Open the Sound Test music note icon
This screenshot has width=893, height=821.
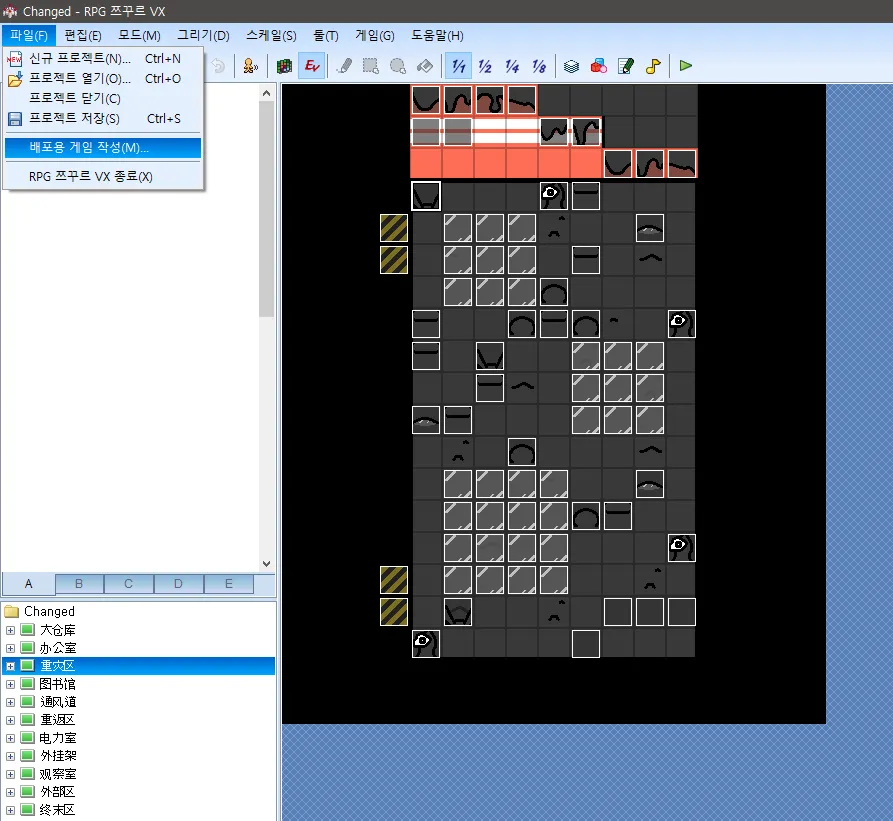point(653,66)
